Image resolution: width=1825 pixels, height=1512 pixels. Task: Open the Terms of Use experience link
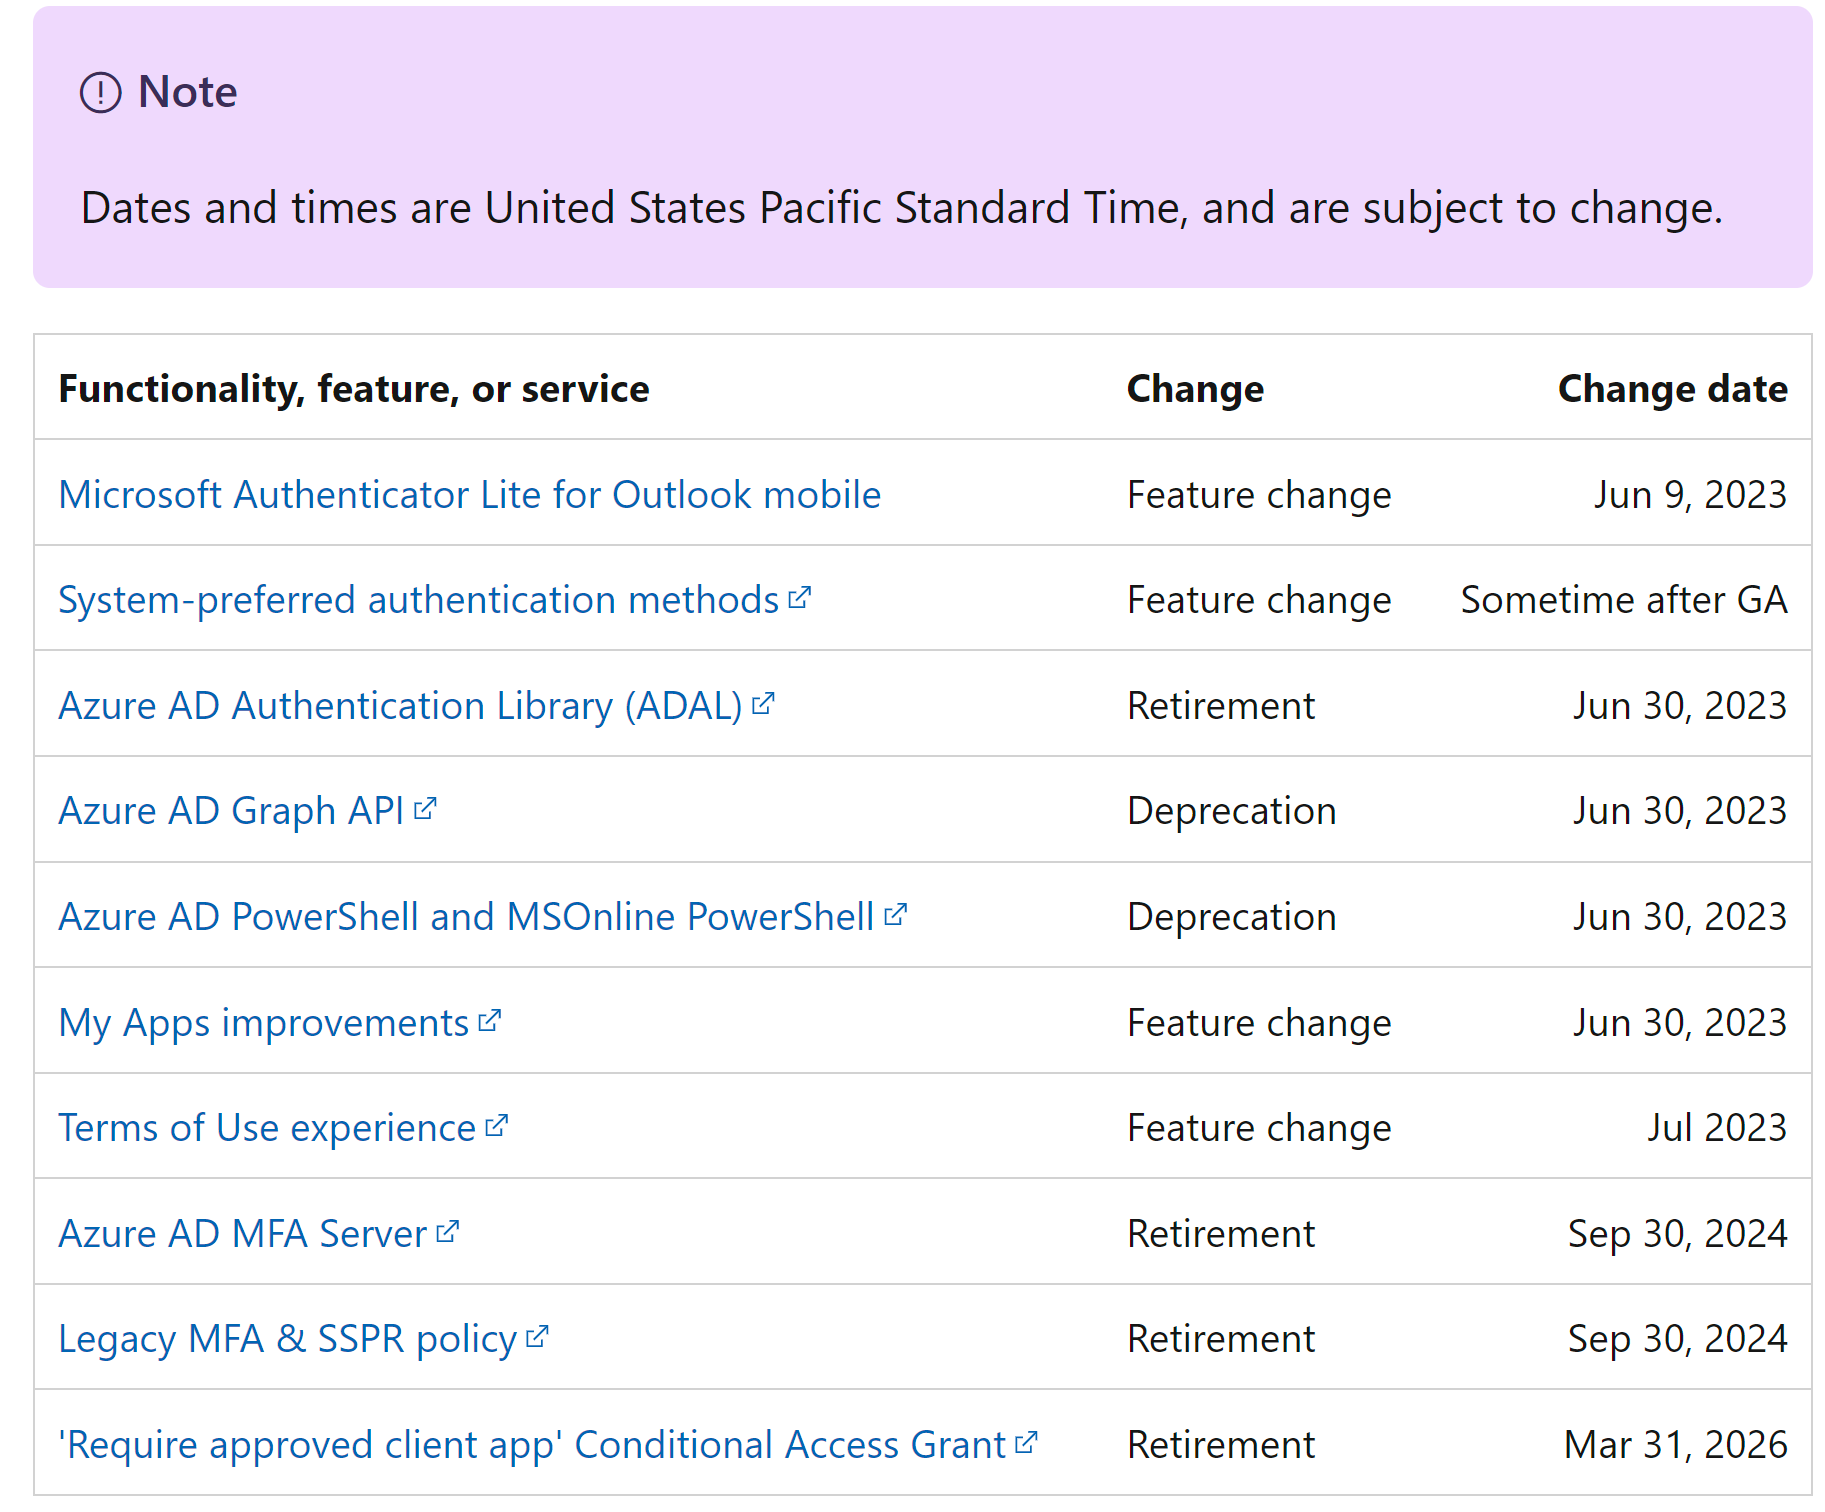(267, 1128)
